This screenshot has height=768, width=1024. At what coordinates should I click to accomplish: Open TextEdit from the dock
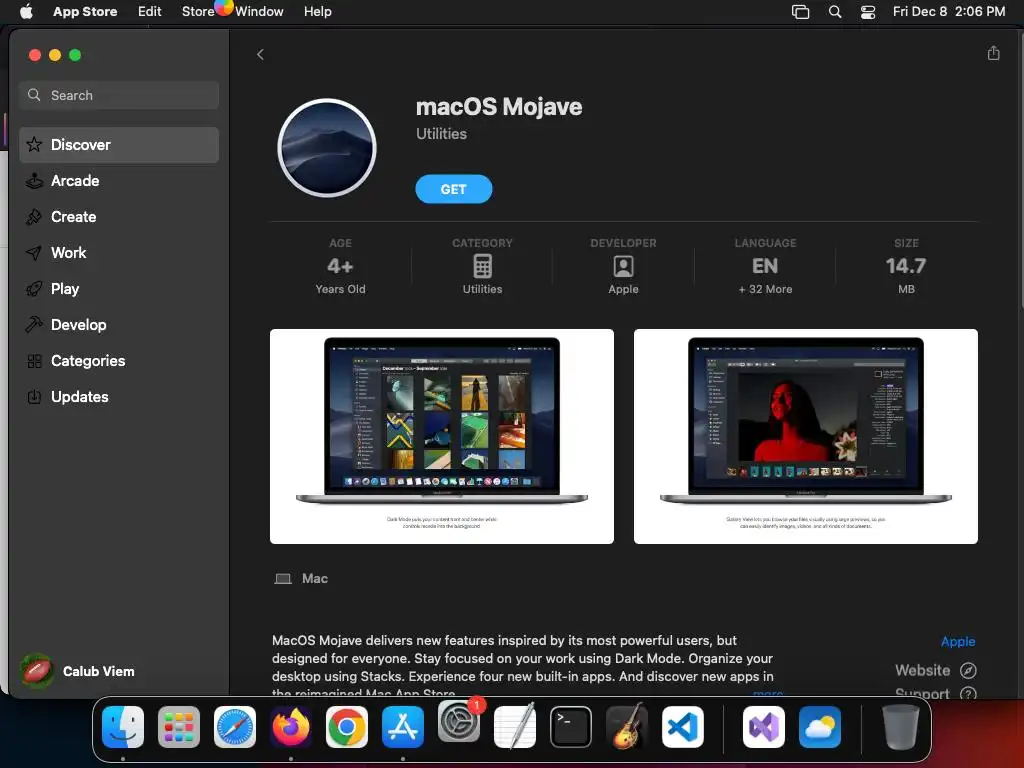coord(515,727)
